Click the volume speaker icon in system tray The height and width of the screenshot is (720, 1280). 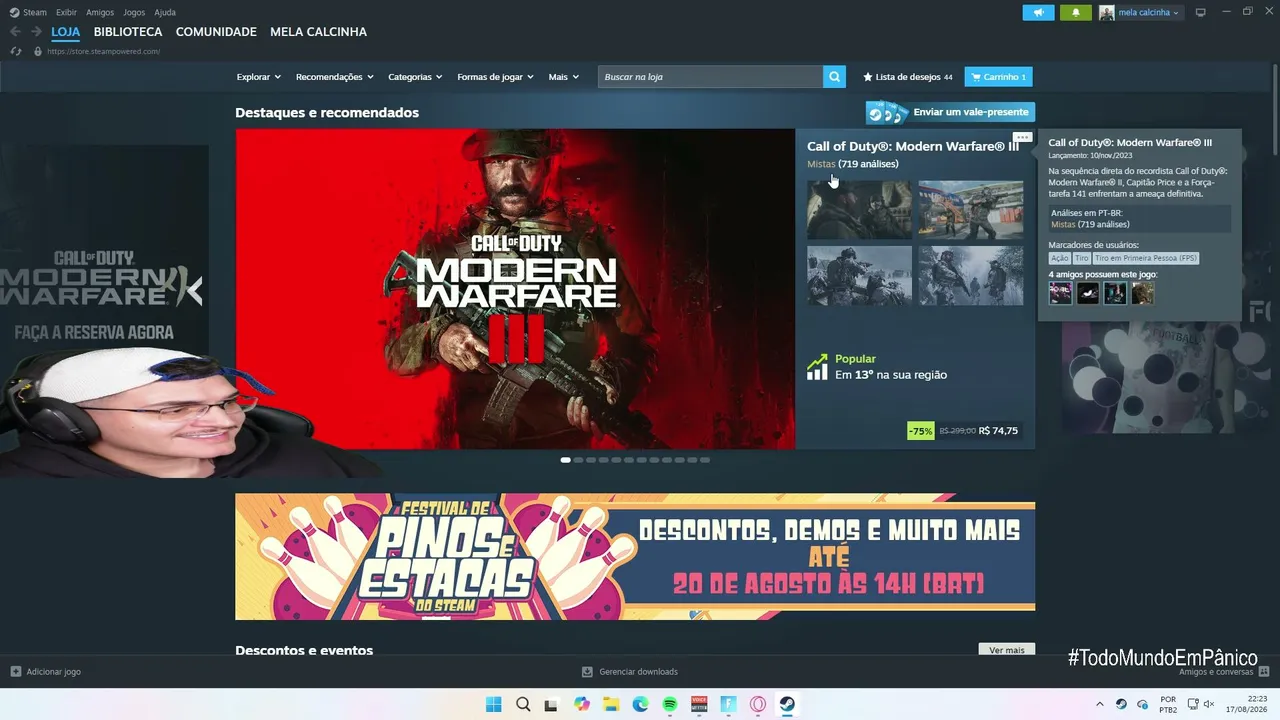point(1208,704)
